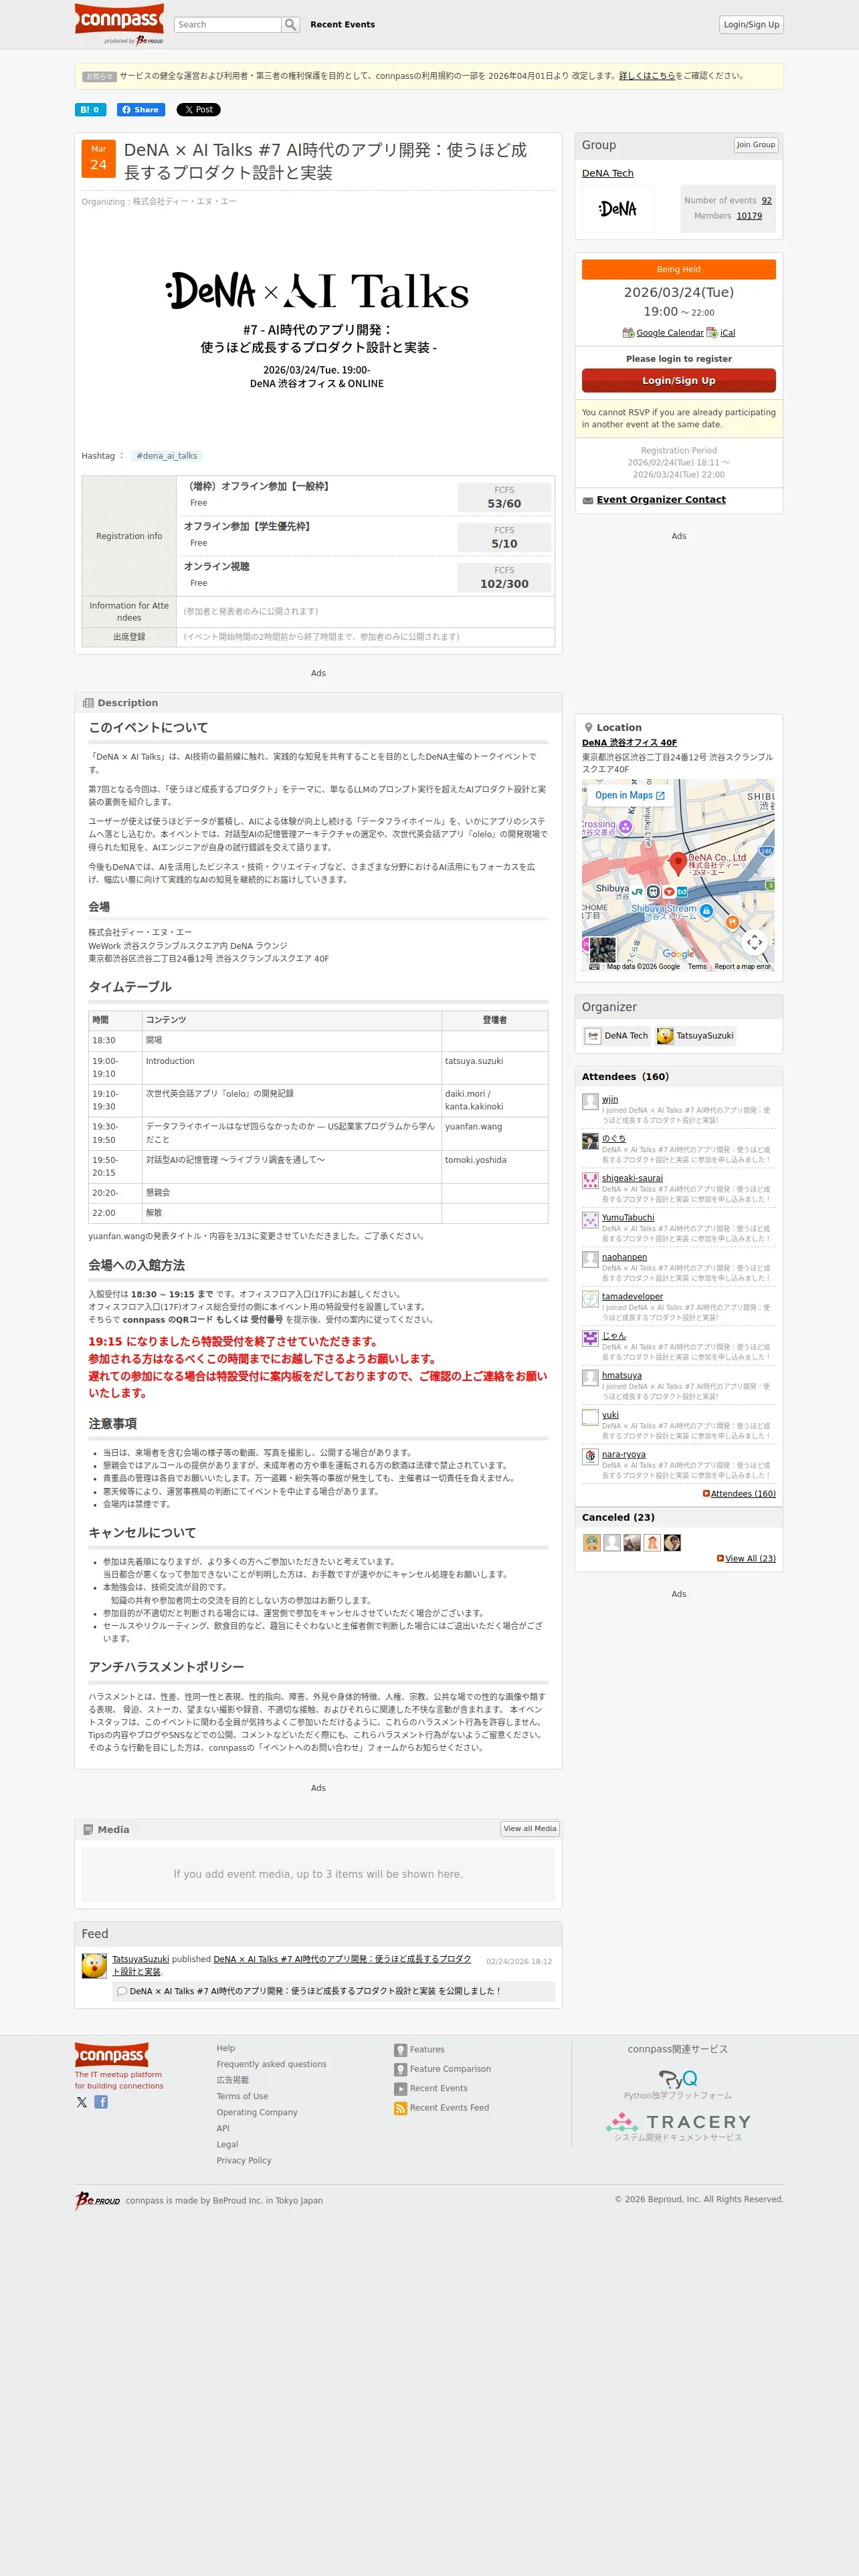Click the search magnifier button

point(291,24)
